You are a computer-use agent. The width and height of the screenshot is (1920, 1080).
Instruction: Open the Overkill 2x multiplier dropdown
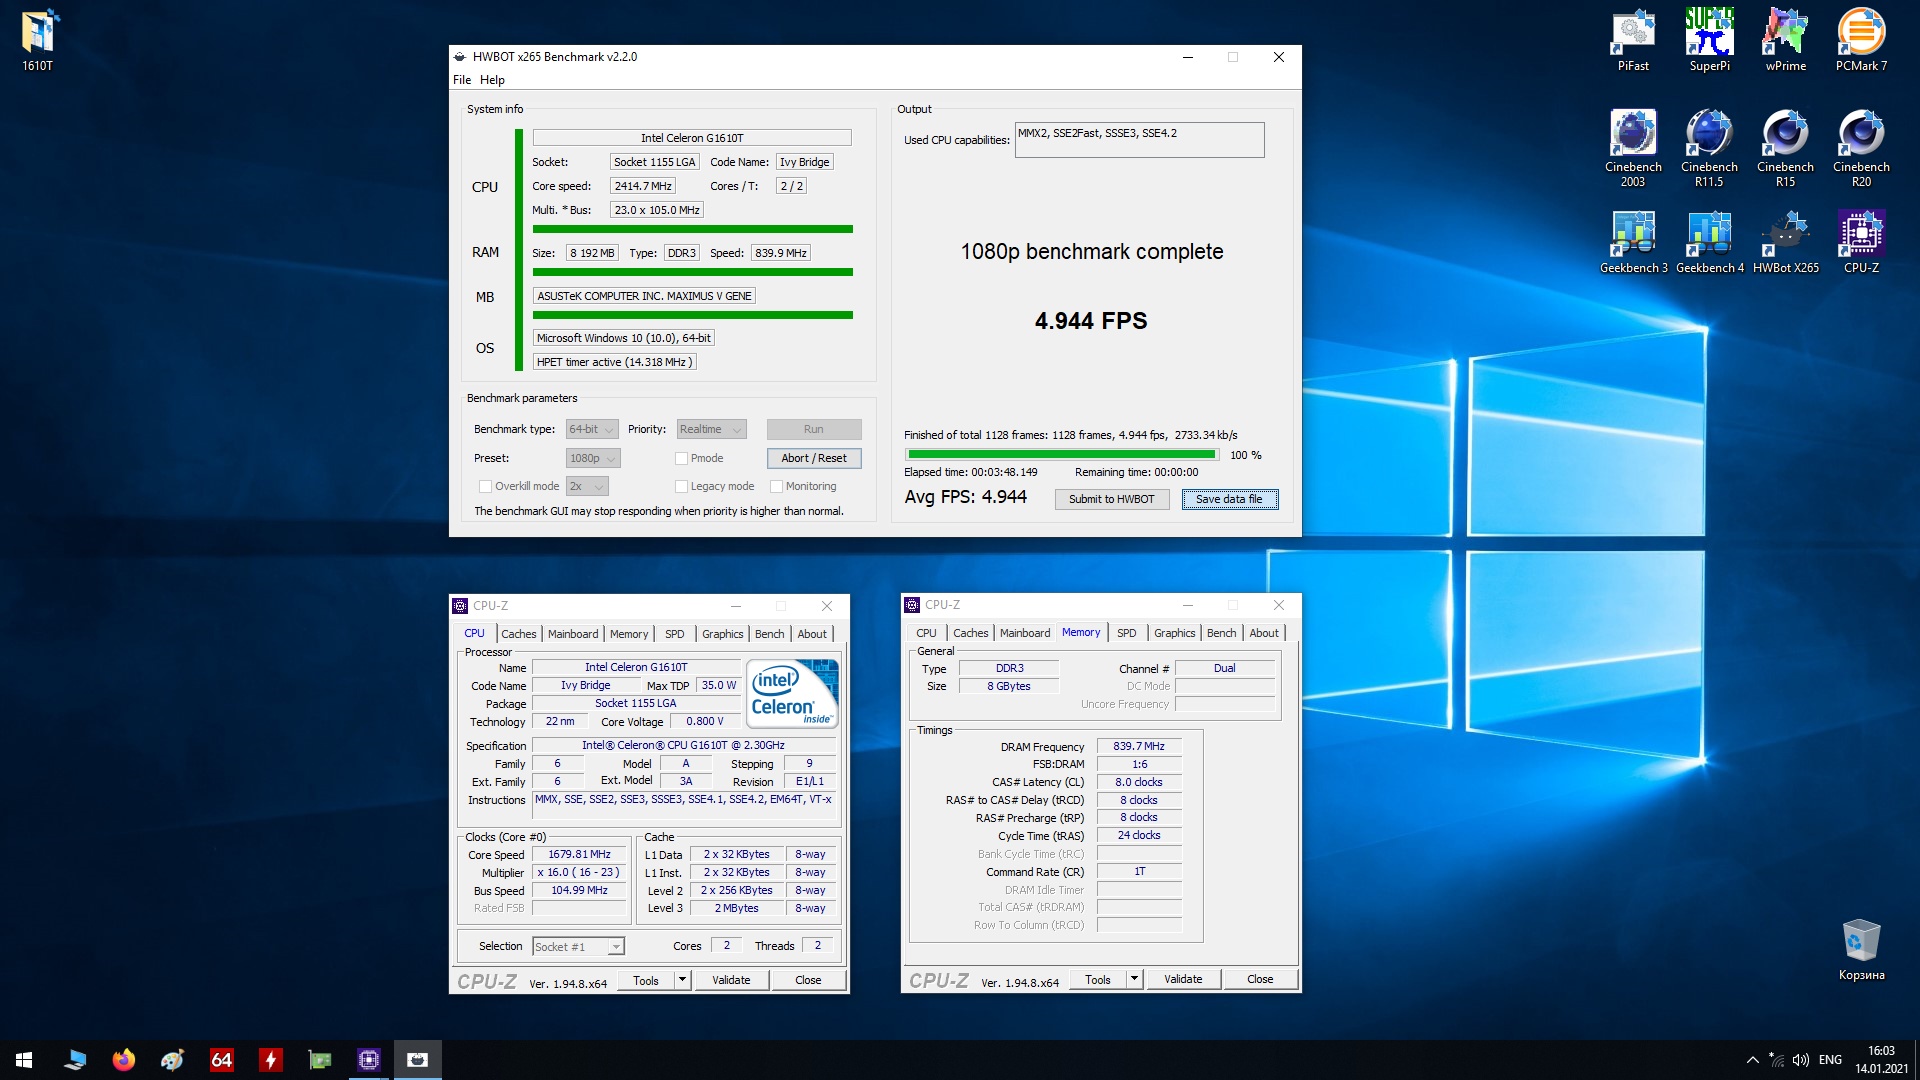[x=587, y=486]
